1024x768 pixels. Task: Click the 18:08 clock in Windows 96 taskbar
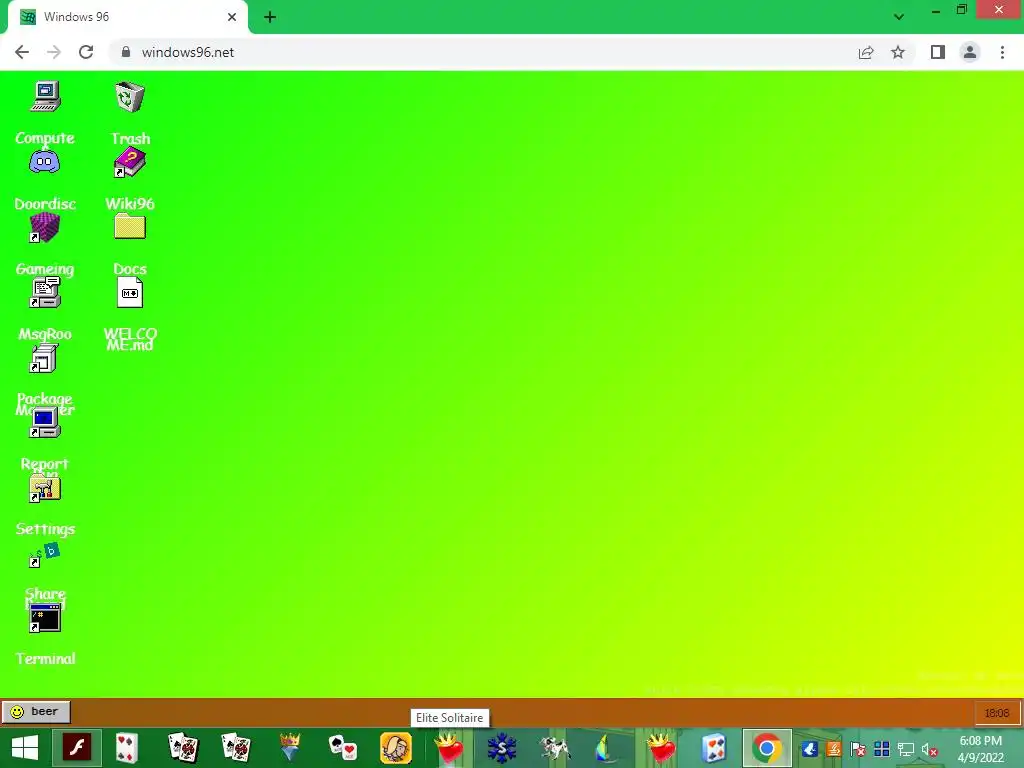pyautogui.click(x=997, y=712)
